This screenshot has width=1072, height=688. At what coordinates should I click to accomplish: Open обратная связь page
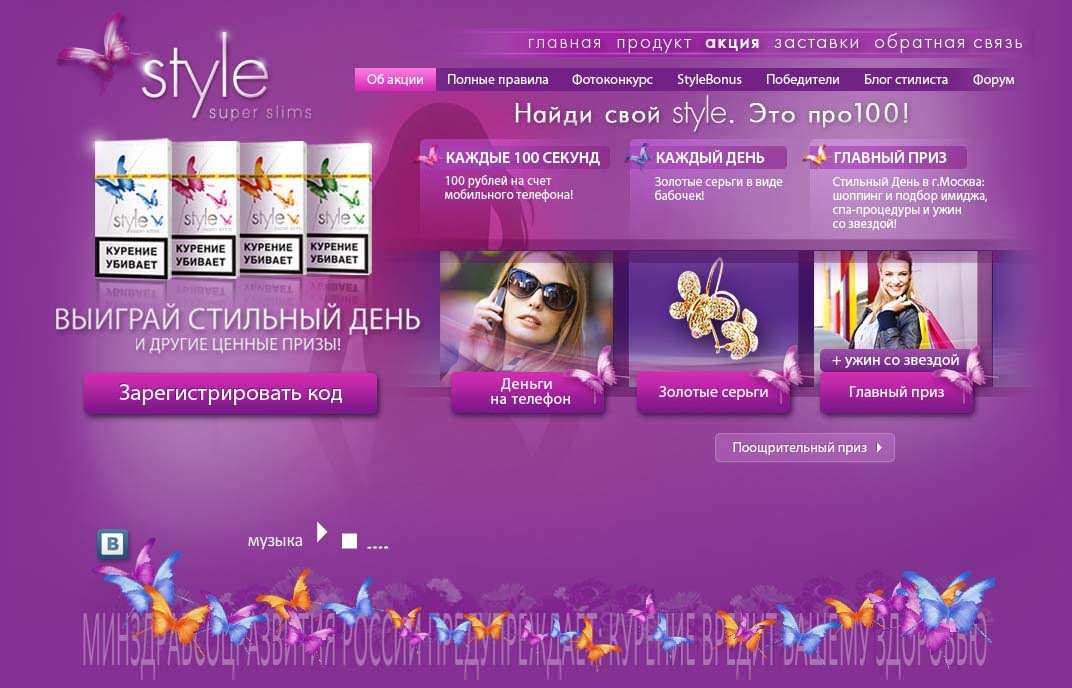(x=949, y=42)
